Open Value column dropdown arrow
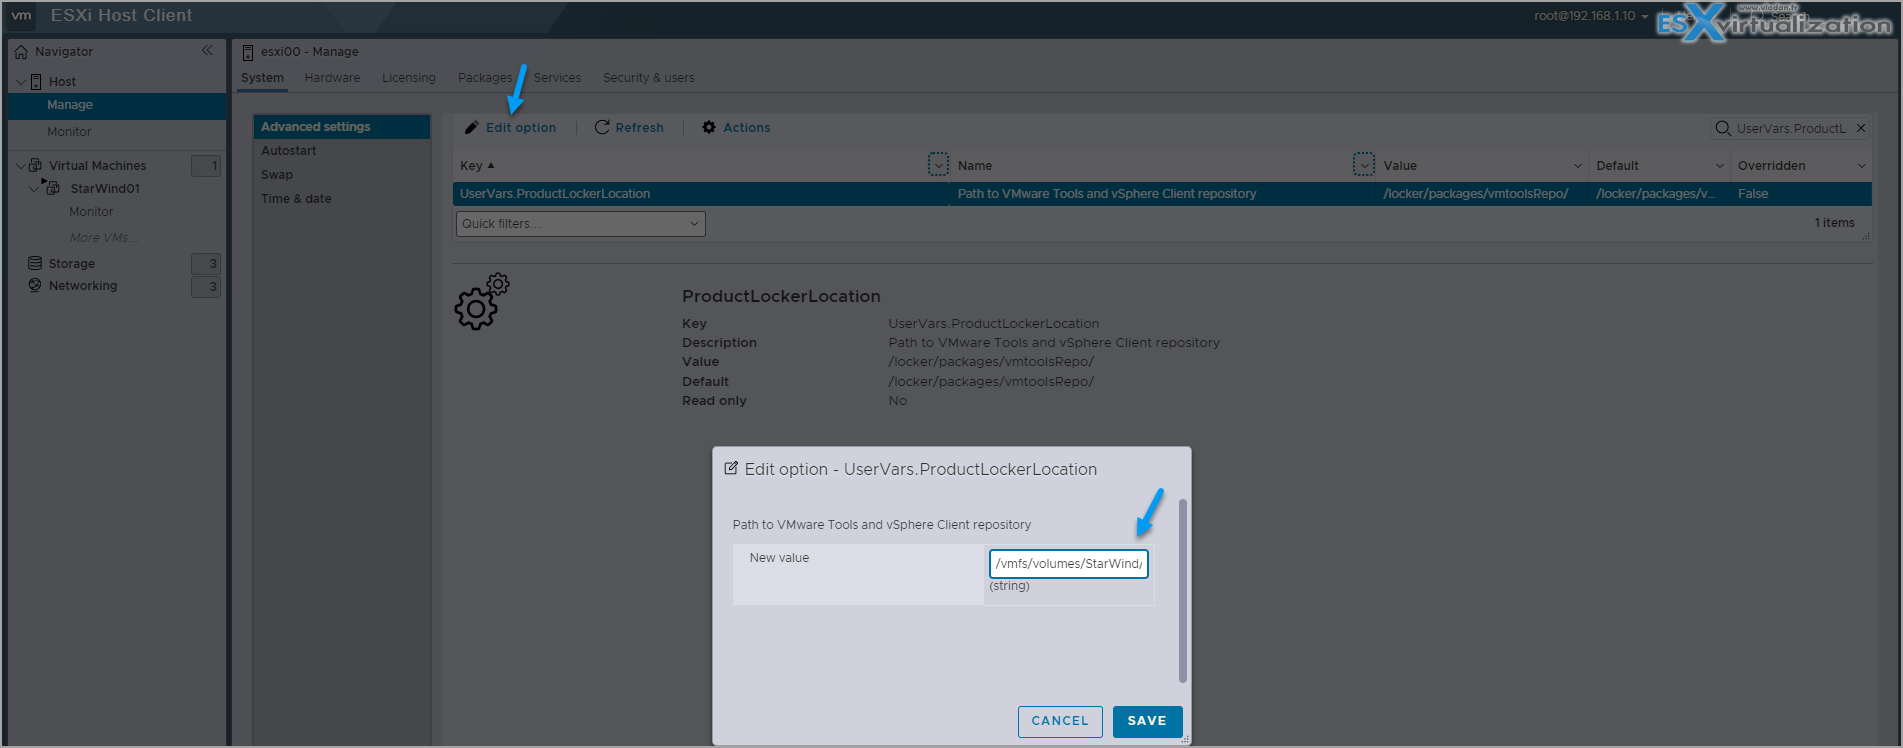The image size is (1903, 748). pyautogui.click(x=1578, y=166)
